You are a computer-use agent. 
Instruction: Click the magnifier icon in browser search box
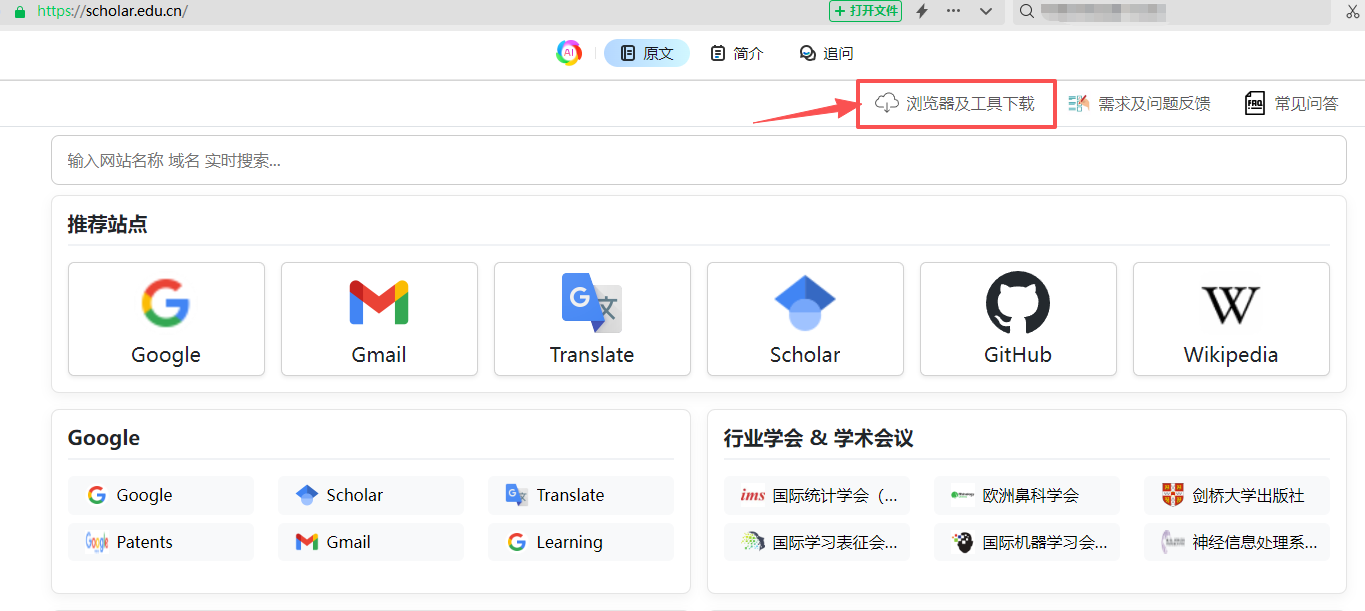(x=1025, y=11)
